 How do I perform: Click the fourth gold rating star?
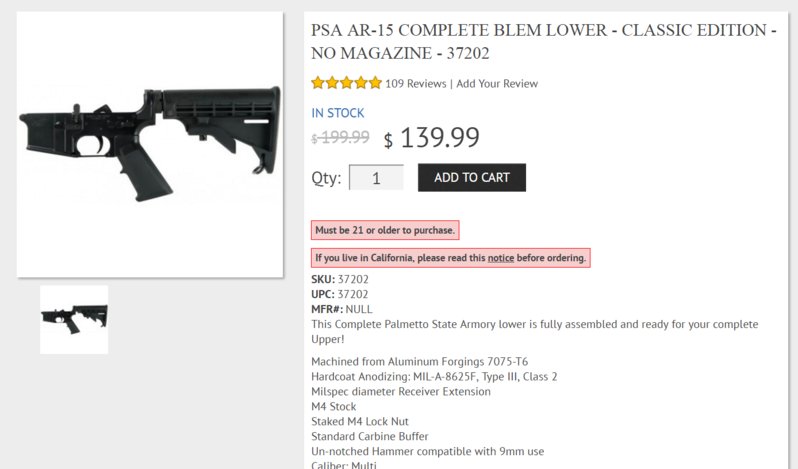point(361,82)
